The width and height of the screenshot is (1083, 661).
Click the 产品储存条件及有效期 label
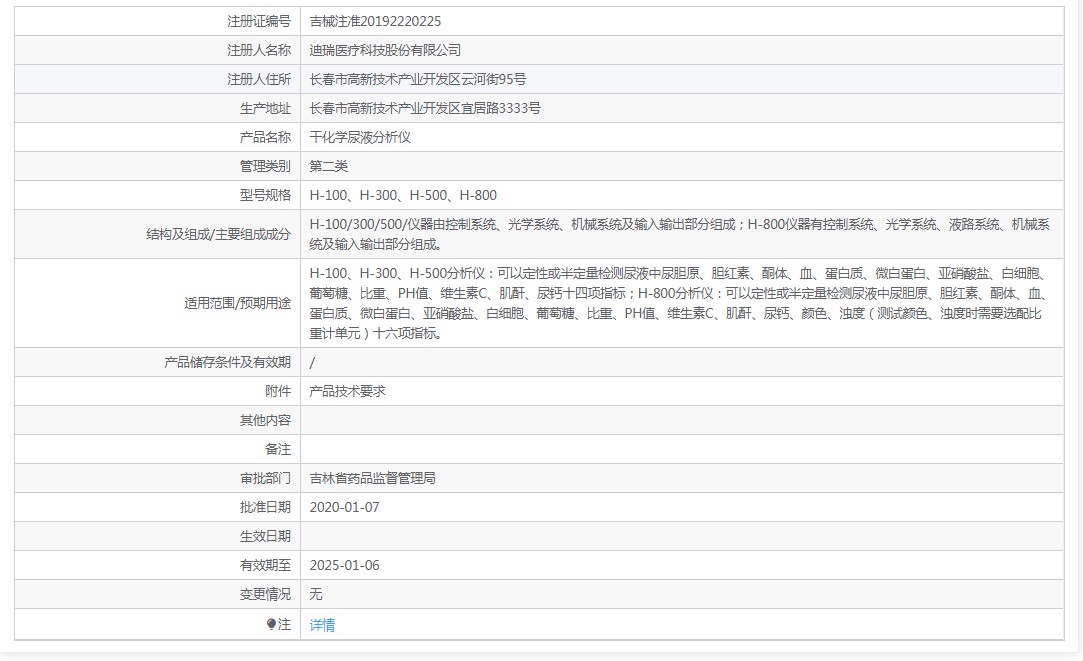click(x=227, y=363)
